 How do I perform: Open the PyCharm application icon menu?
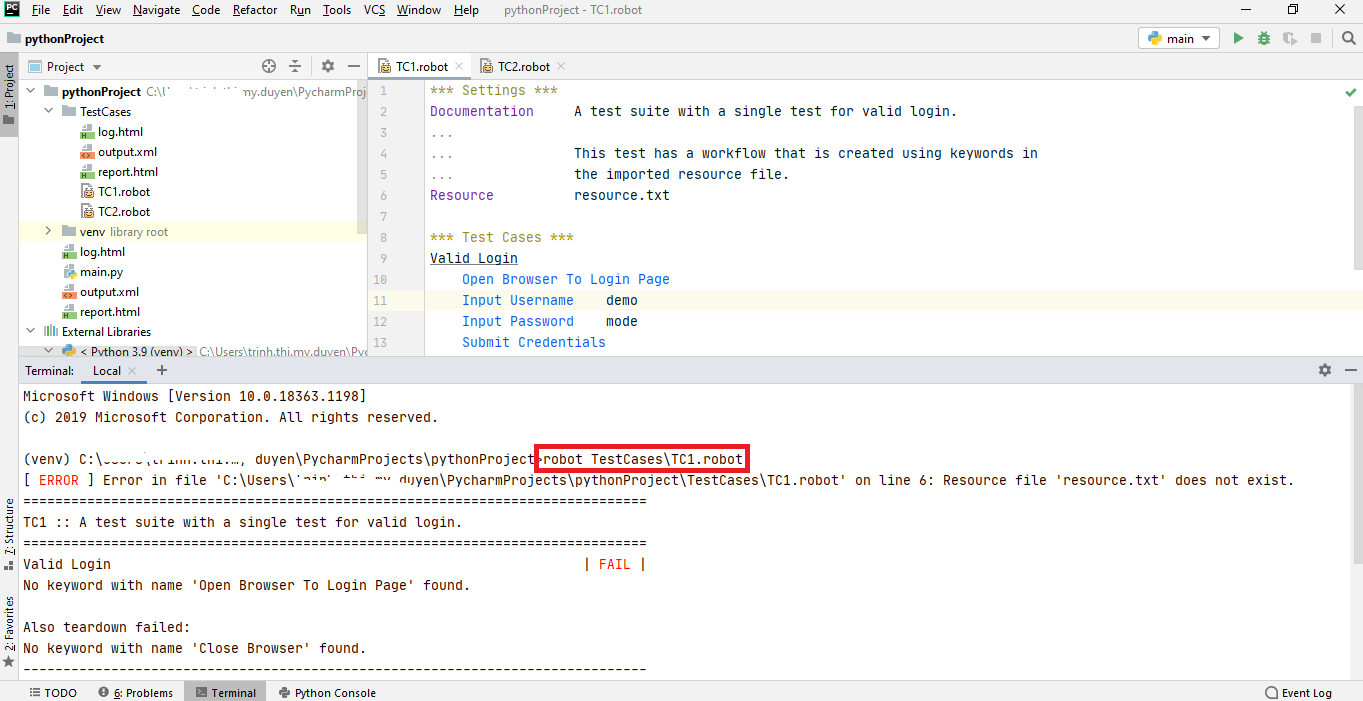click(x=12, y=10)
